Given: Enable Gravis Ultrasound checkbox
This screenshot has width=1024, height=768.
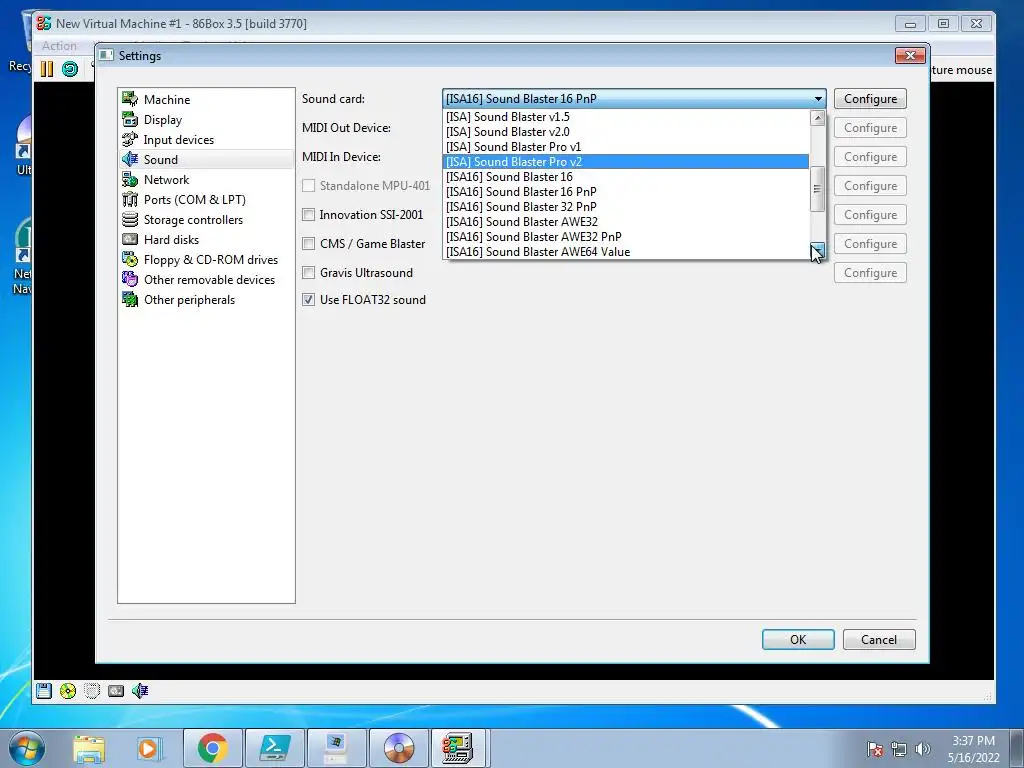Looking at the screenshot, I should coord(309,273).
